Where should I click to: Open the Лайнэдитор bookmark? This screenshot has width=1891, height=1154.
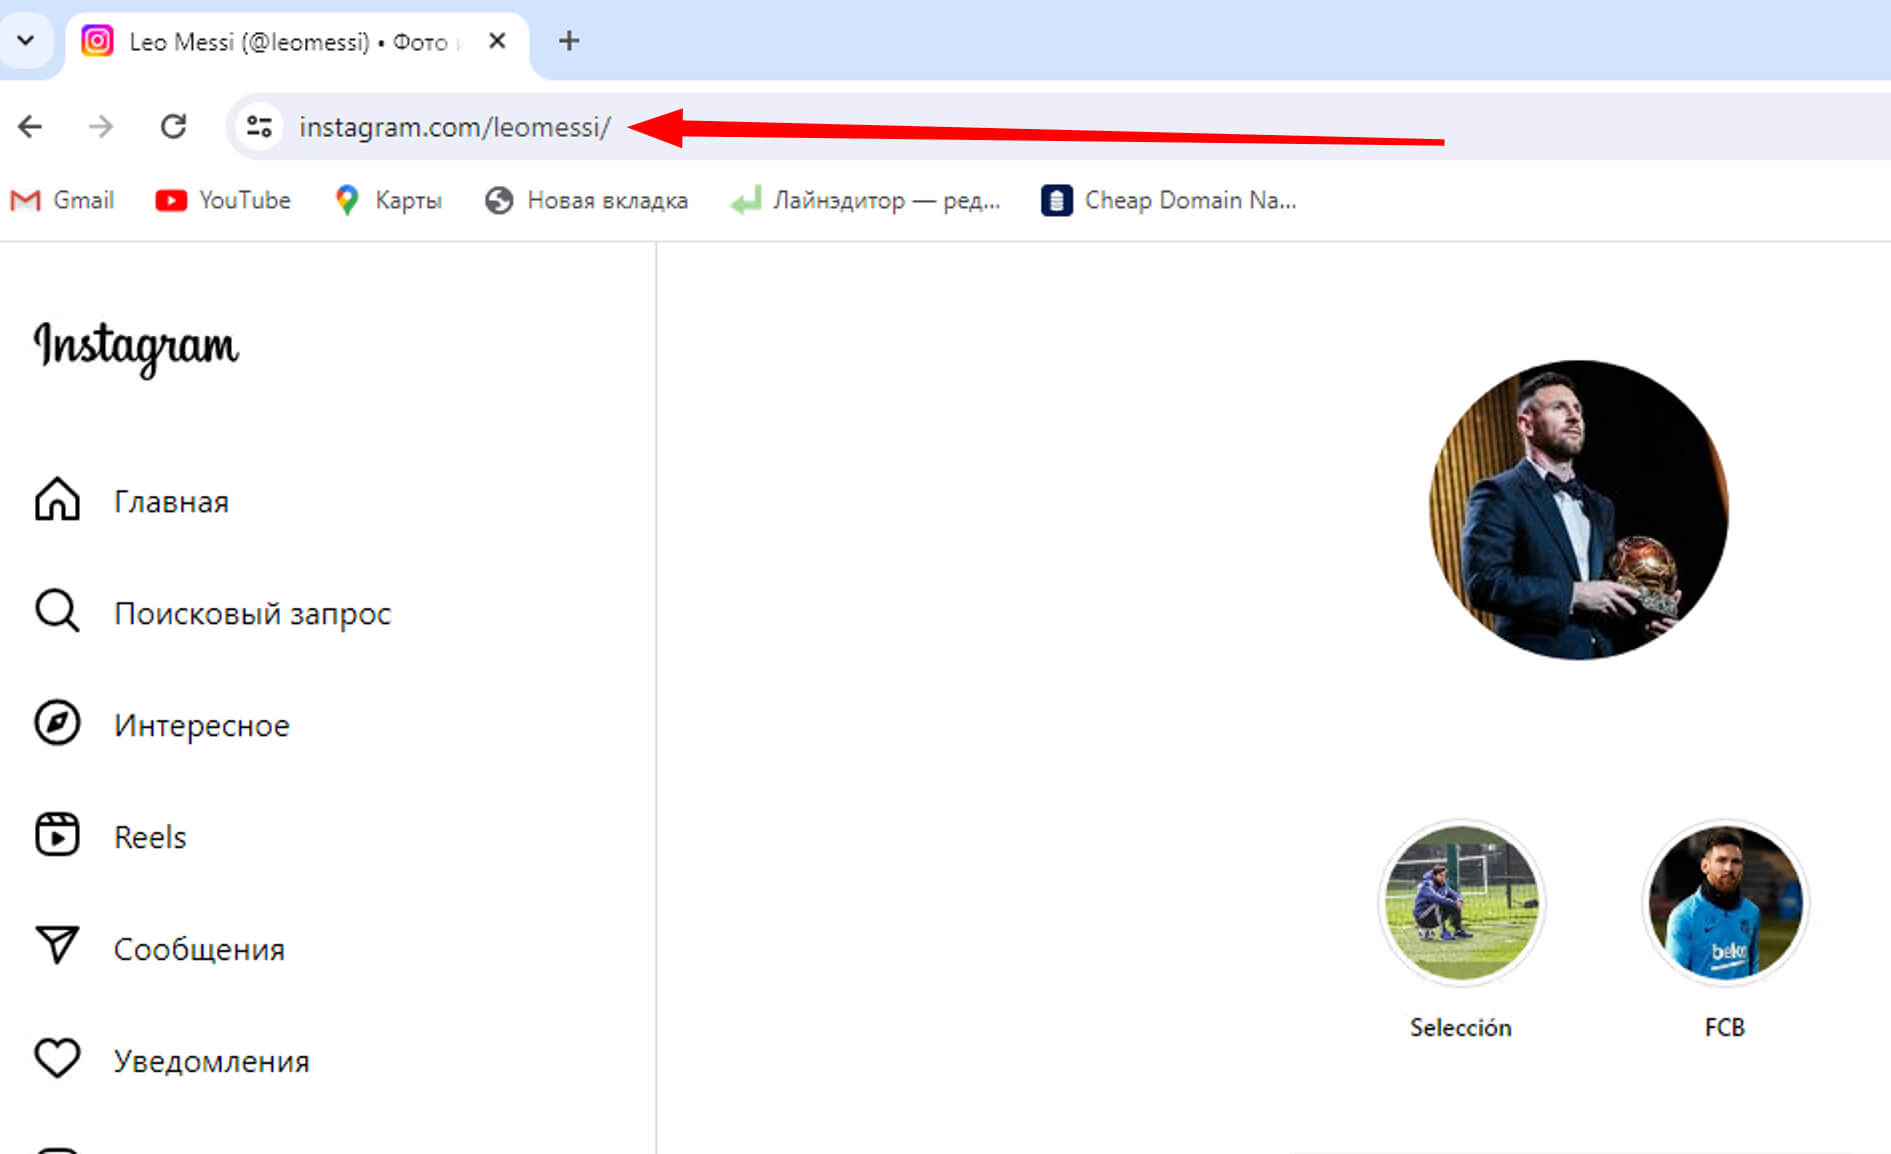click(865, 201)
